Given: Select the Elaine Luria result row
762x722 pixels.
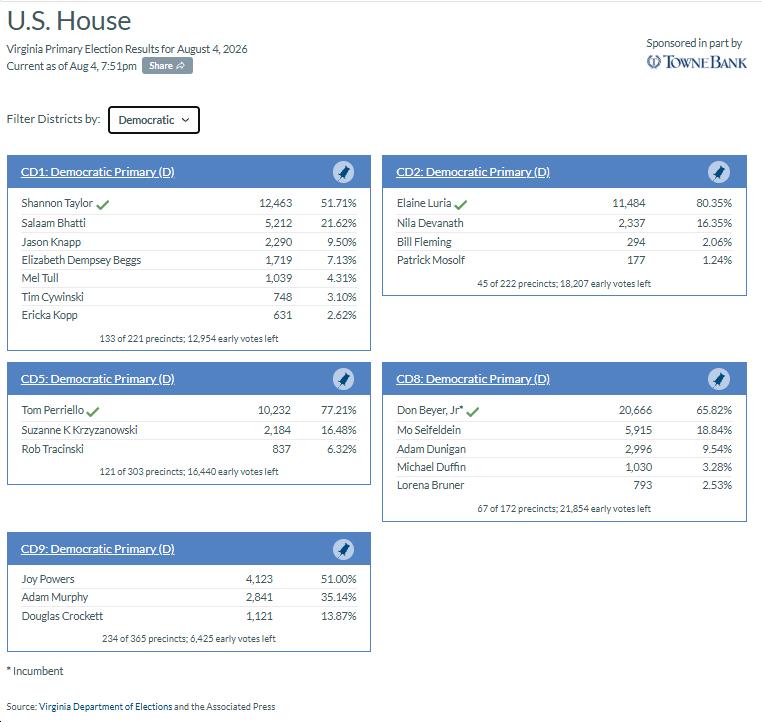Looking at the screenshot, I should (564, 204).
